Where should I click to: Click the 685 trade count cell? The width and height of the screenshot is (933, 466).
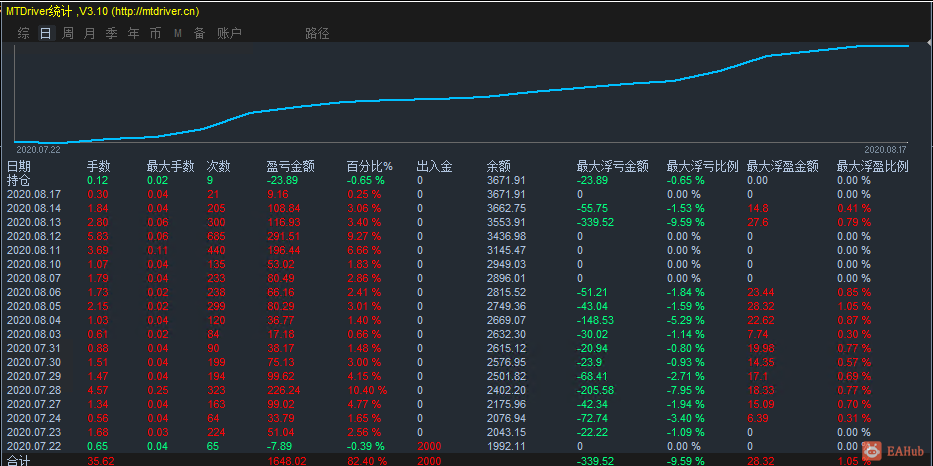coord(216,236)
